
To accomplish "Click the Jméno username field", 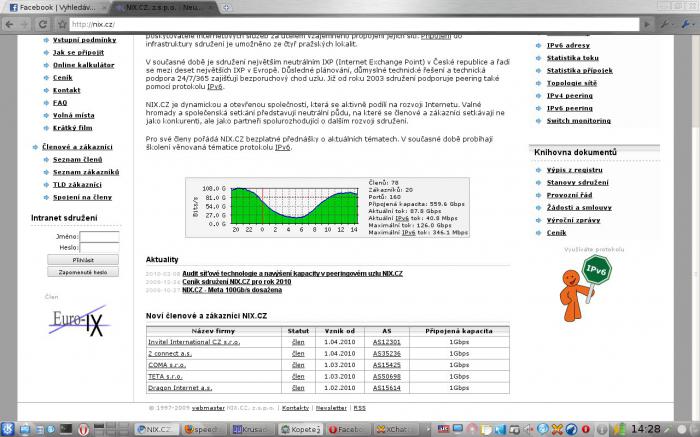I will point(99,237).
